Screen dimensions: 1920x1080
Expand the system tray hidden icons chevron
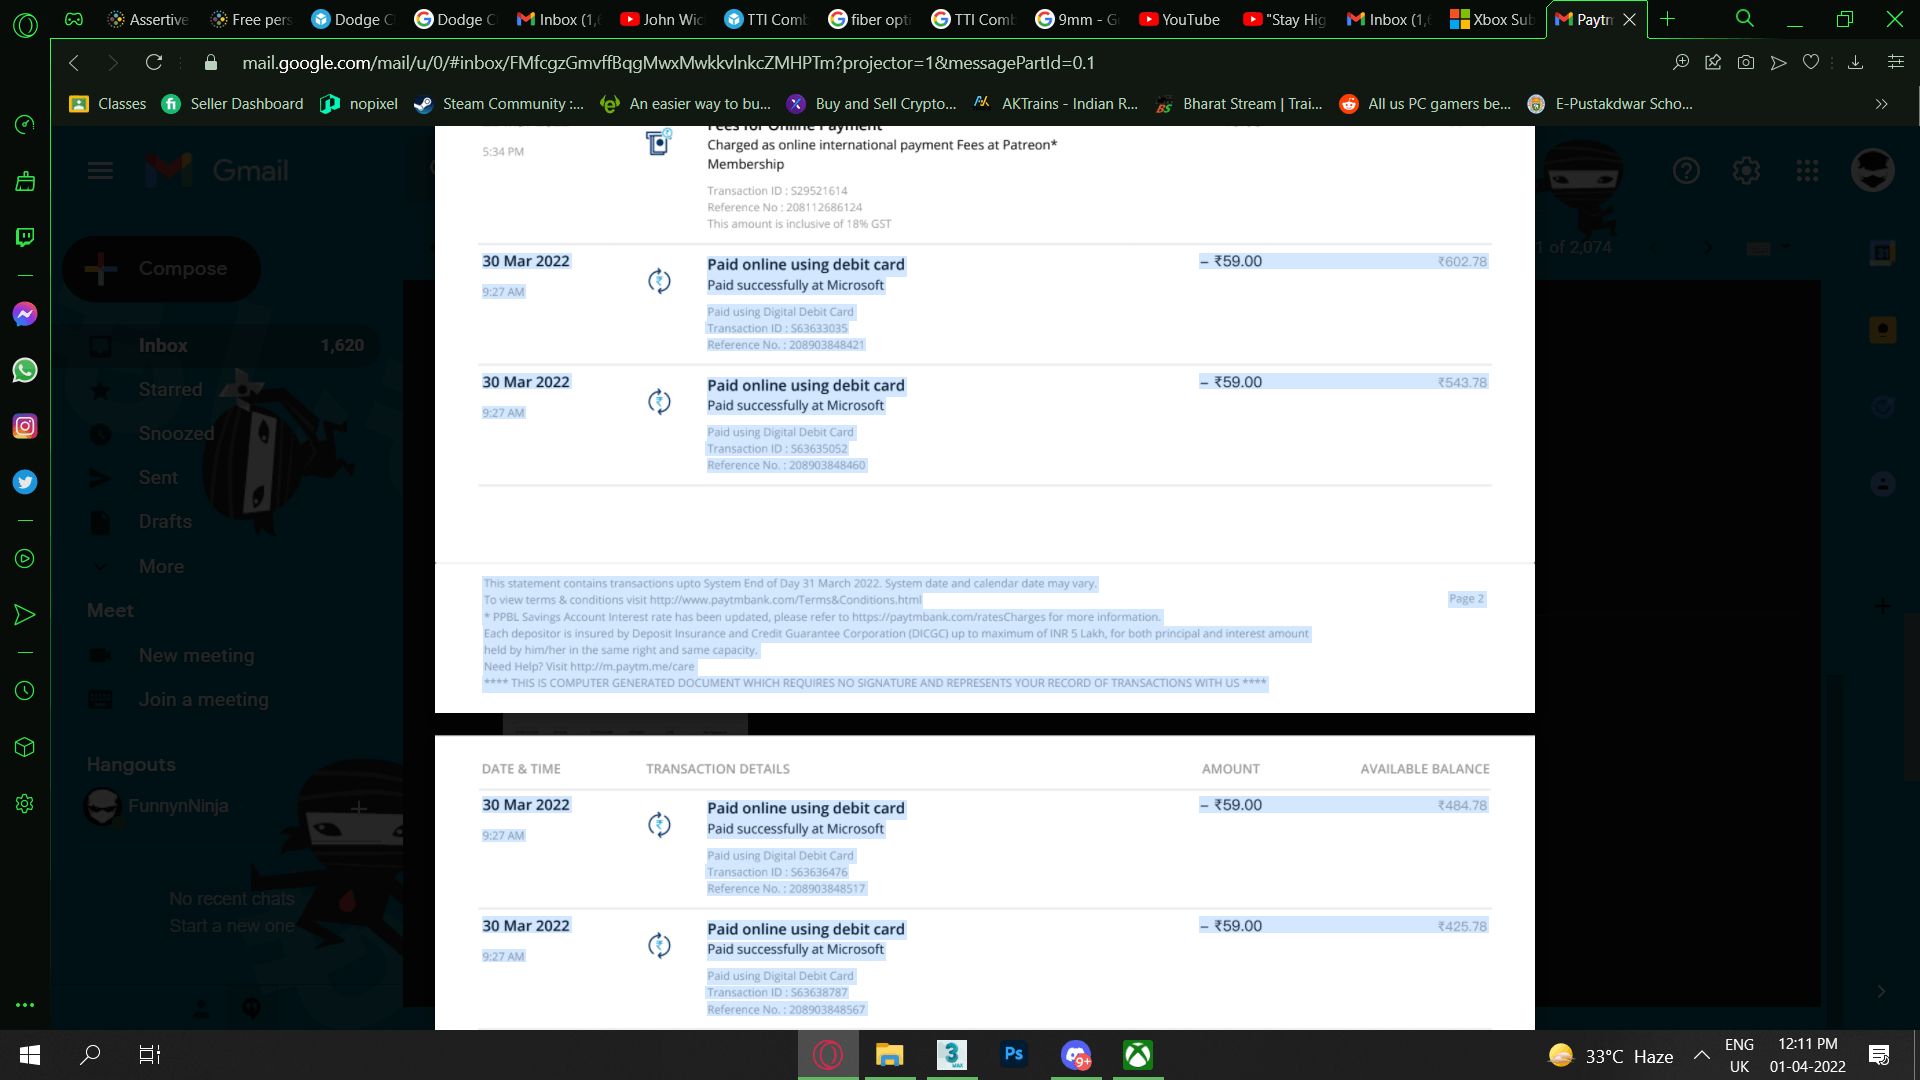click(1701, 1055)
